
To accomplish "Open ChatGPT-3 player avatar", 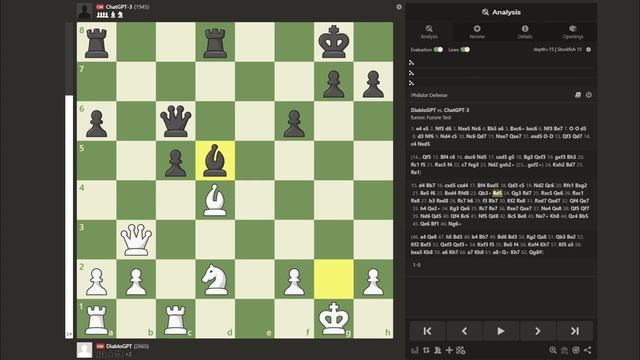I will click(x=84, y=11).
